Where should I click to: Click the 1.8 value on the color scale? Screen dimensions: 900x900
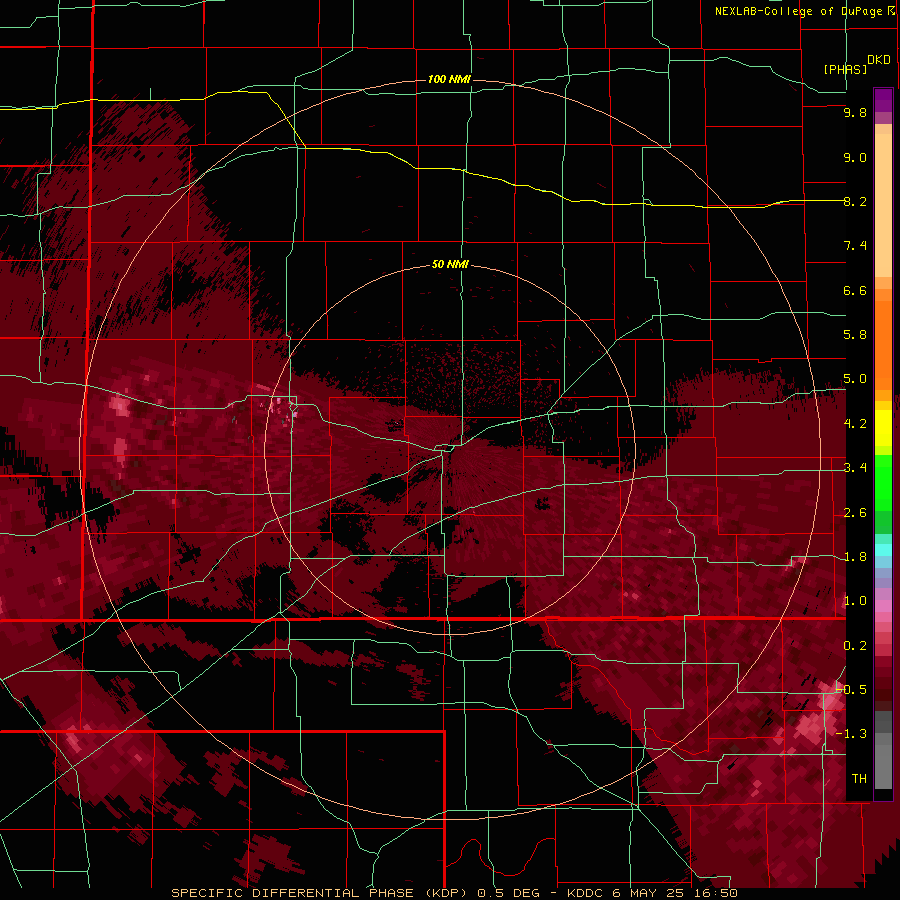click(855, 557)
